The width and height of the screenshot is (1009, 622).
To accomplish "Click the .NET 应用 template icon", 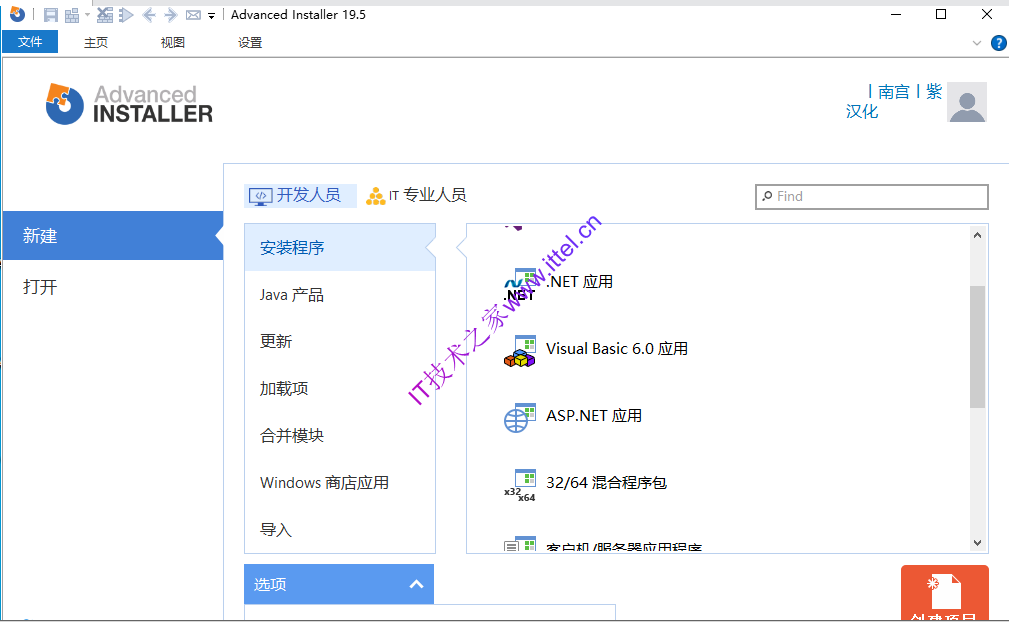I will point(520,284).
